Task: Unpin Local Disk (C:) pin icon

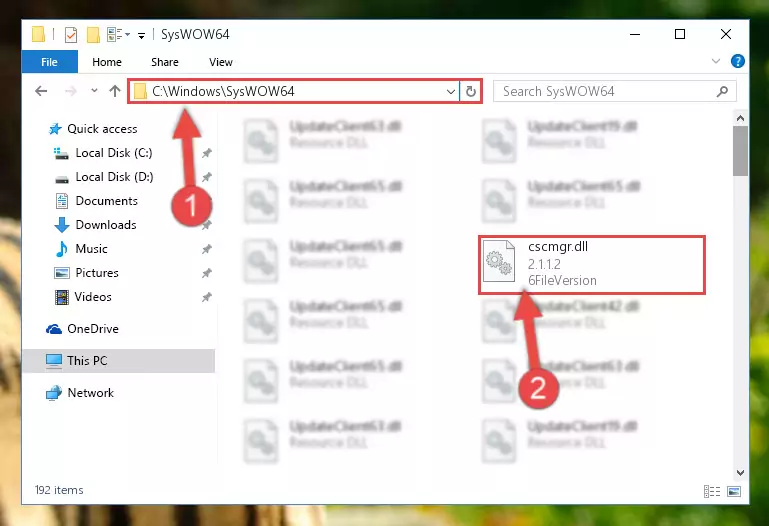Action: point(206,153)
